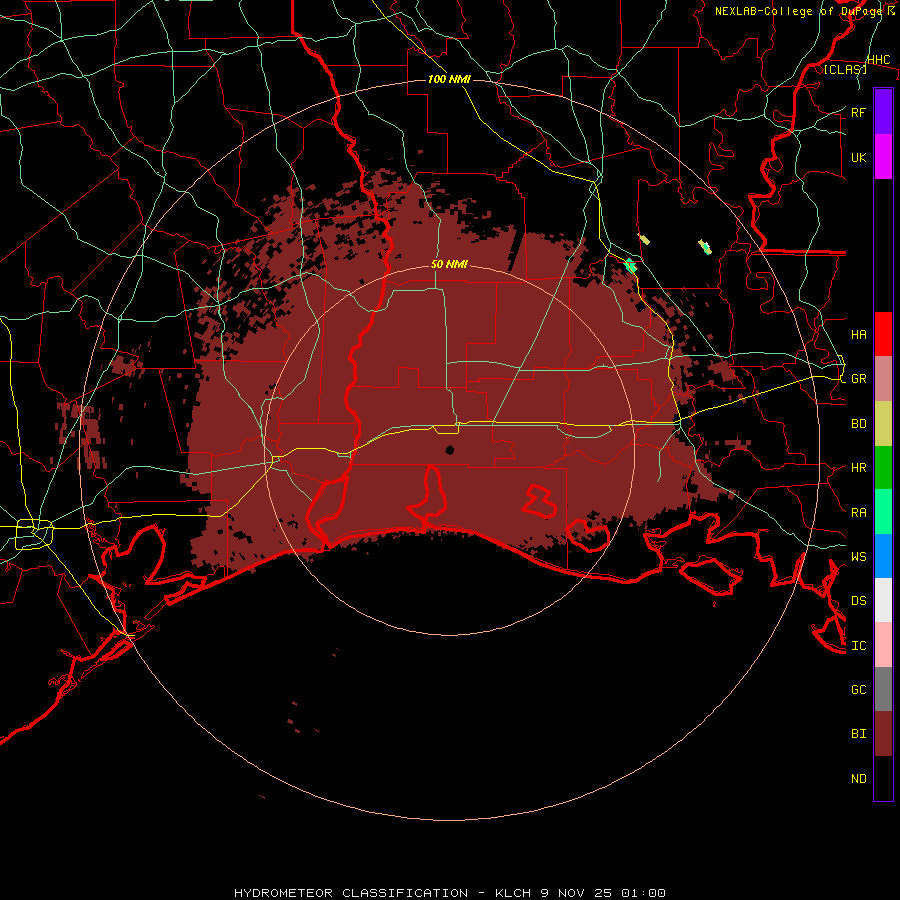Screen dimensions: 900x900
Task: Click the HR legend label
Action: (859, 468)
